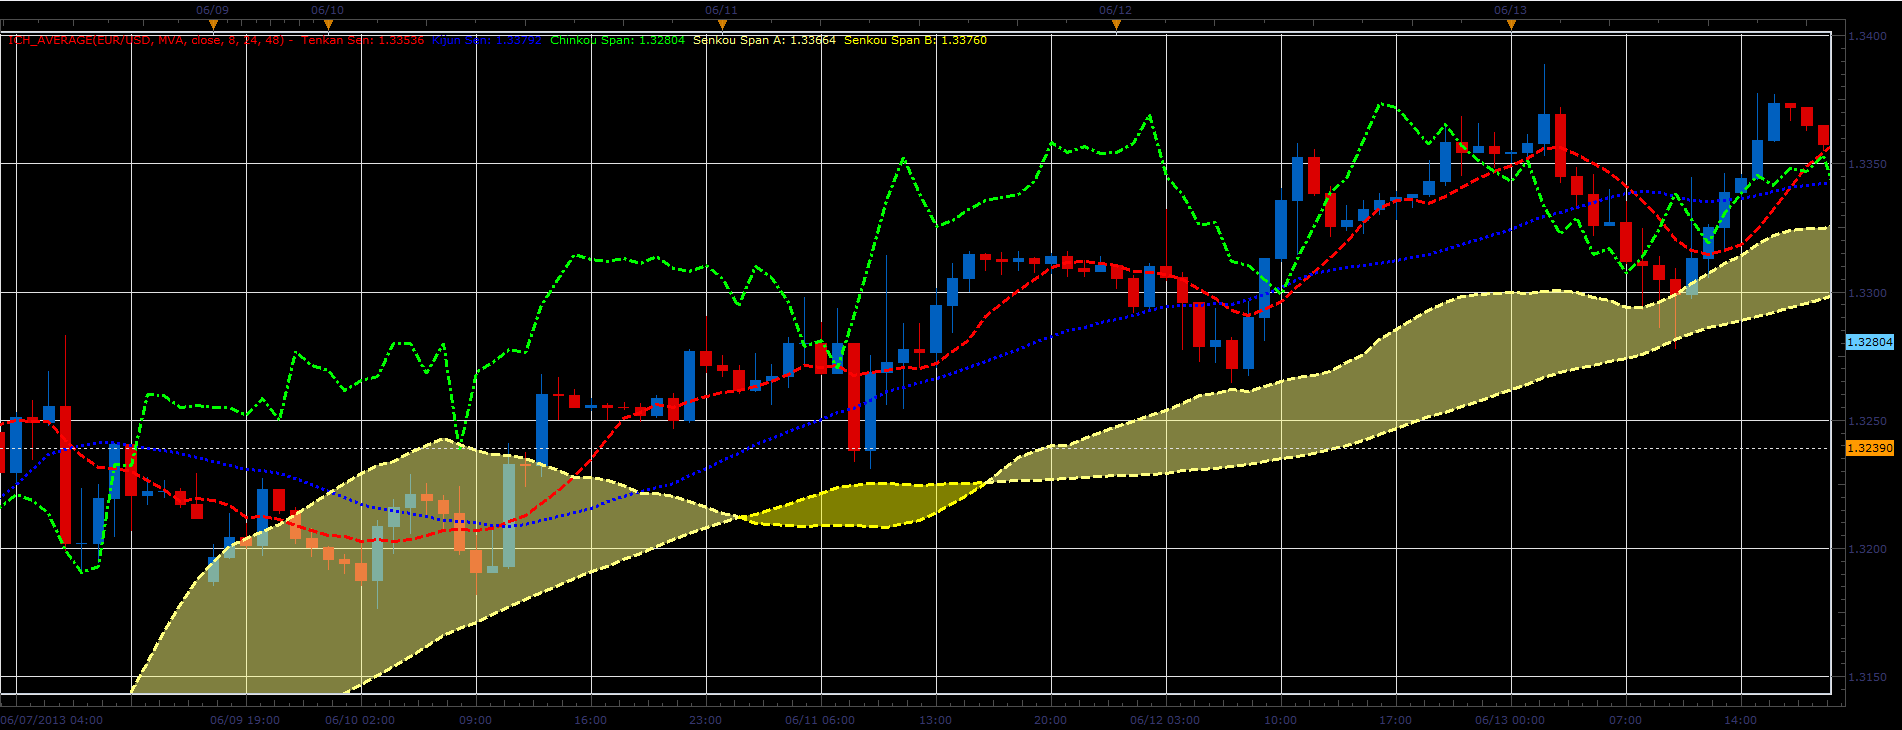Click the 06/10 02:00 time axis label
1902x730 pixels.
pos(360,720)
